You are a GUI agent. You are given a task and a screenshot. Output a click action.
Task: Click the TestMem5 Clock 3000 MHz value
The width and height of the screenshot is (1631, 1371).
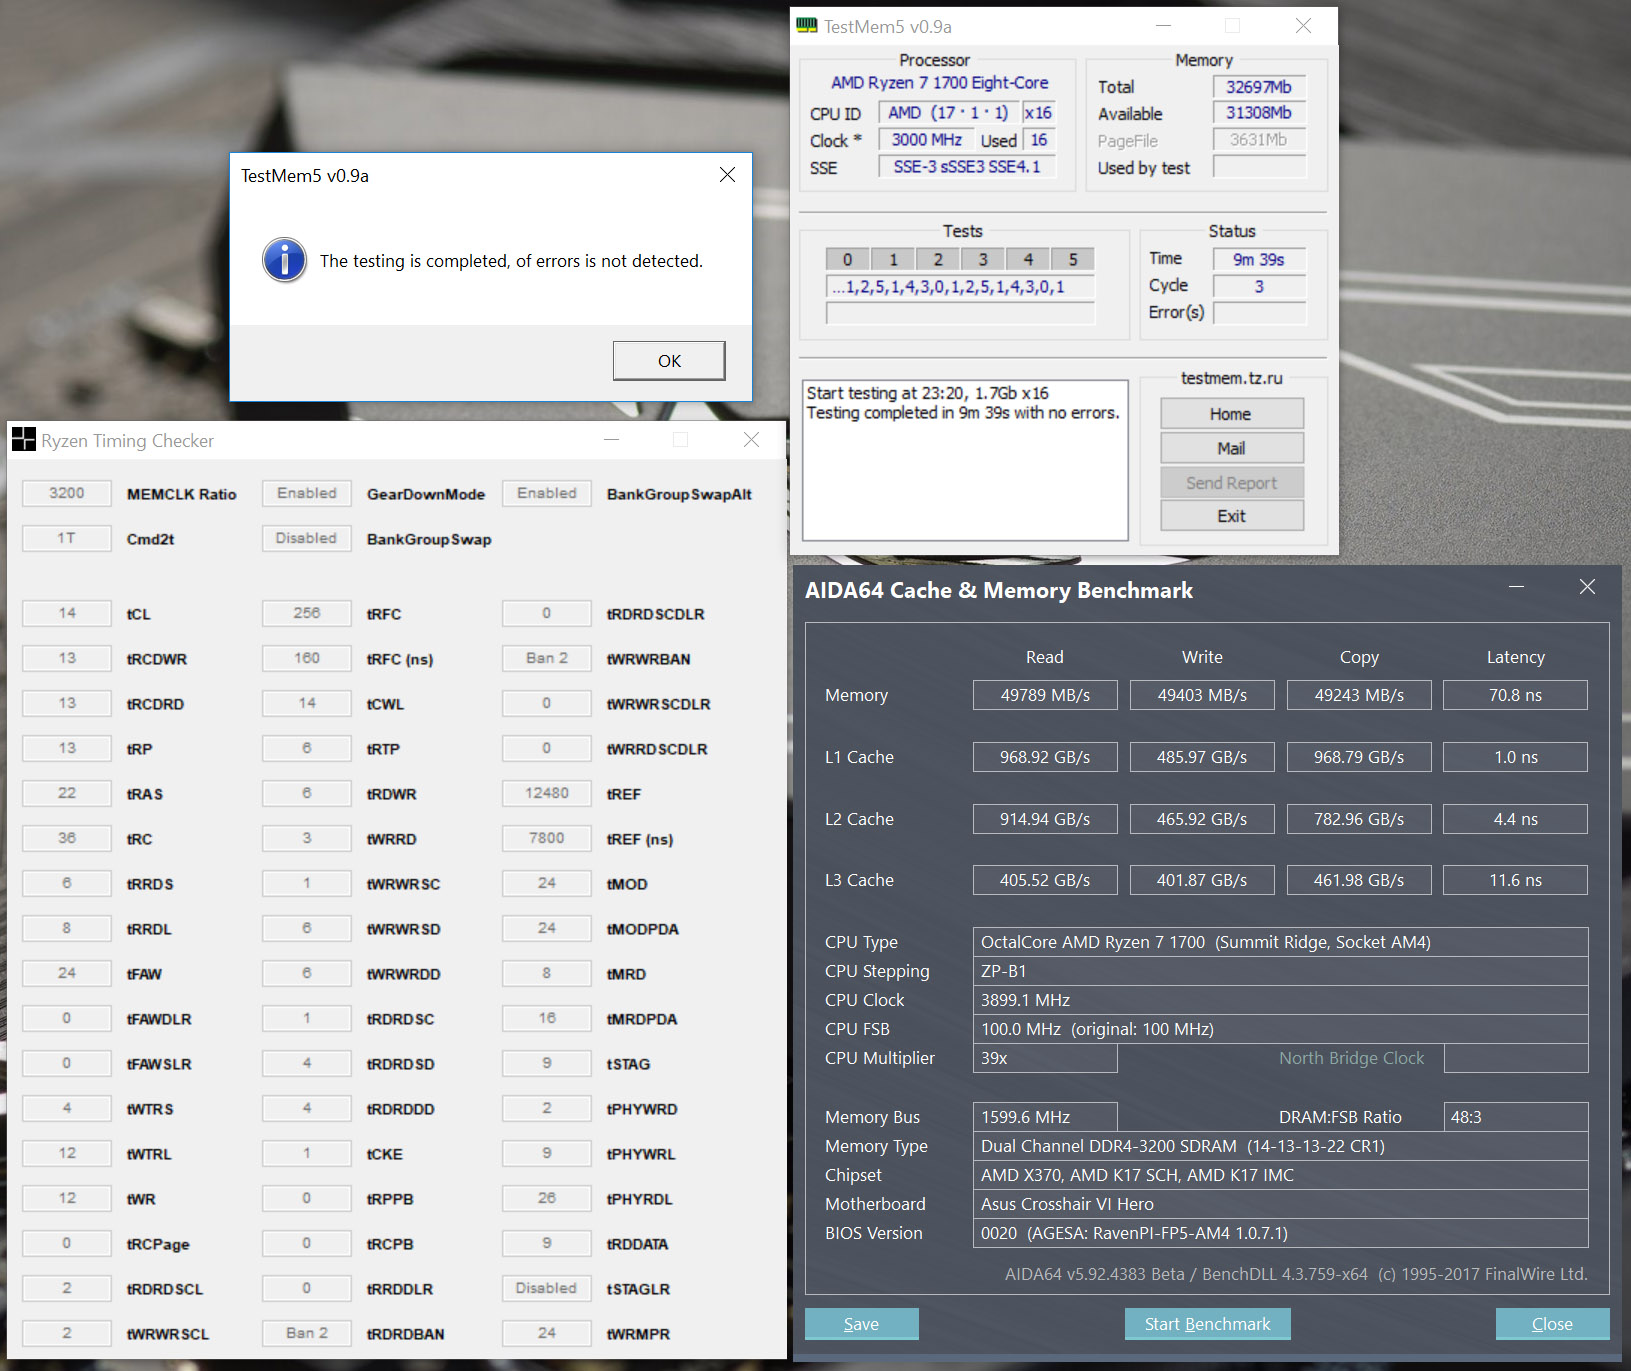926,140
